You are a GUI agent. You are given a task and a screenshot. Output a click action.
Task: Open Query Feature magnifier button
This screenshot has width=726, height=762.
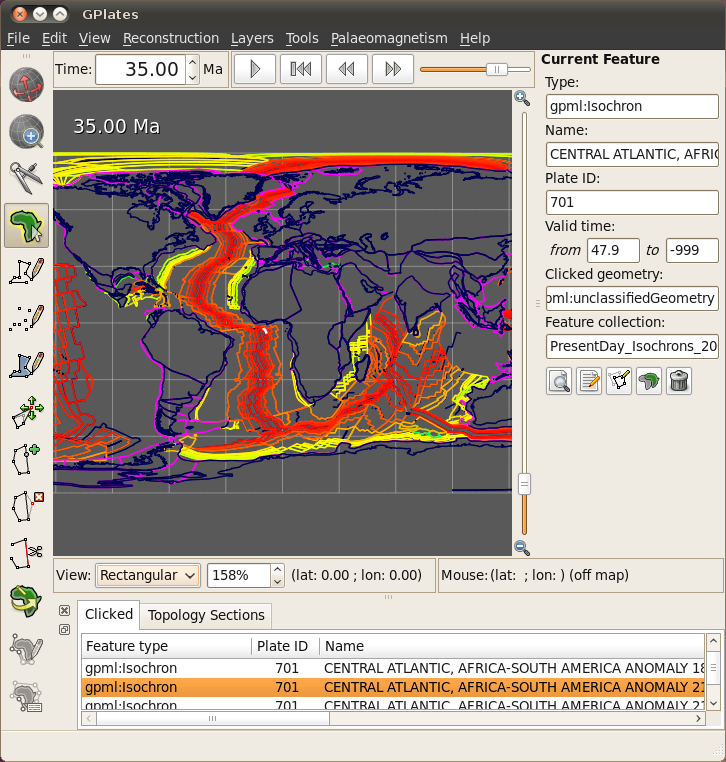(x=559, y=381)
